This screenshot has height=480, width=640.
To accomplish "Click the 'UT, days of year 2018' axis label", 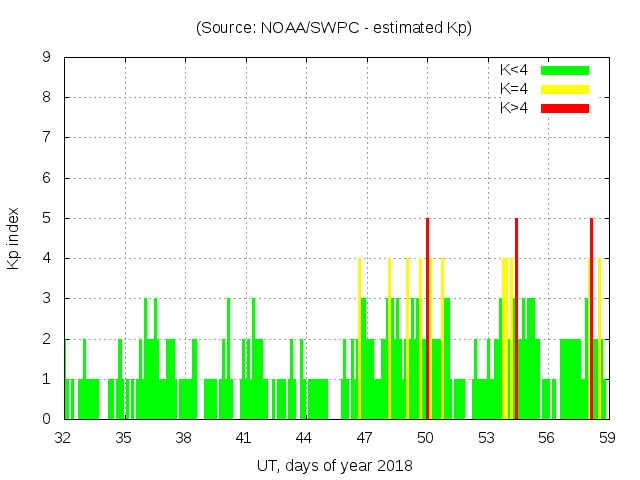I will point(334,466).
